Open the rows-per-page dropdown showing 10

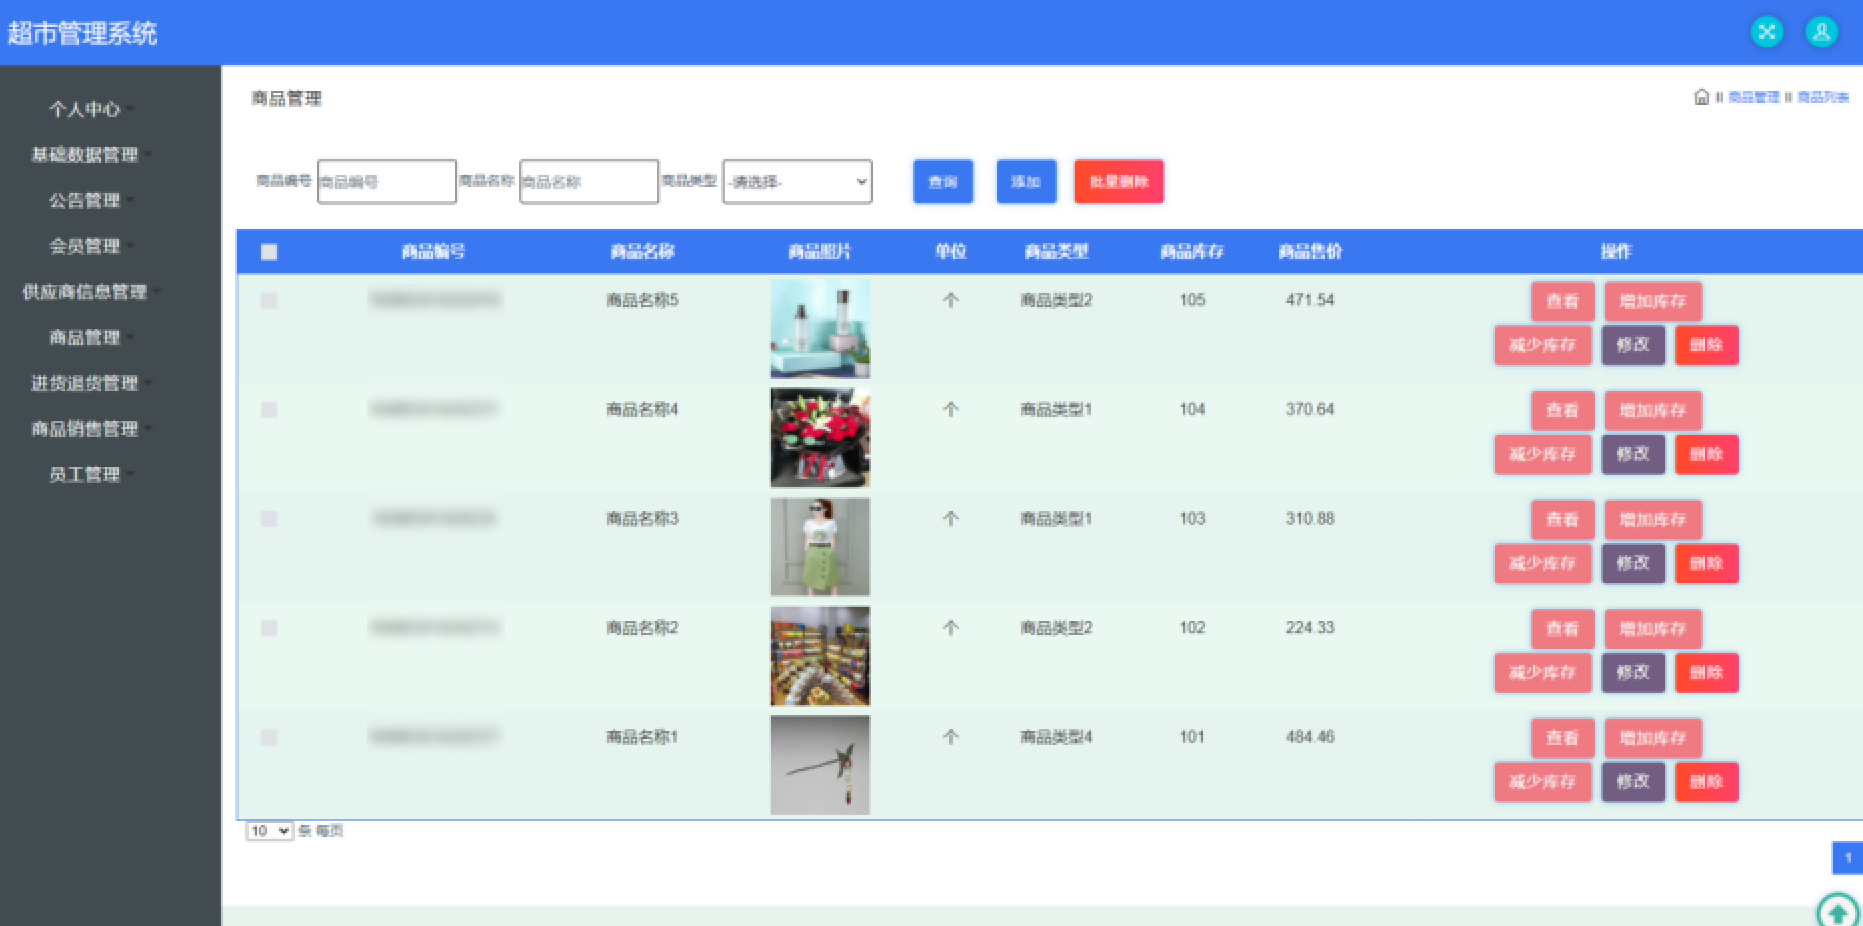[x=270, y=831]
